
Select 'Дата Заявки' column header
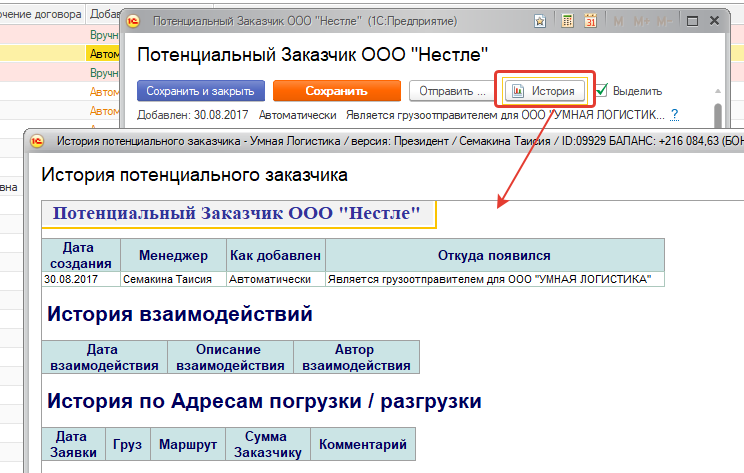point(73,444)
